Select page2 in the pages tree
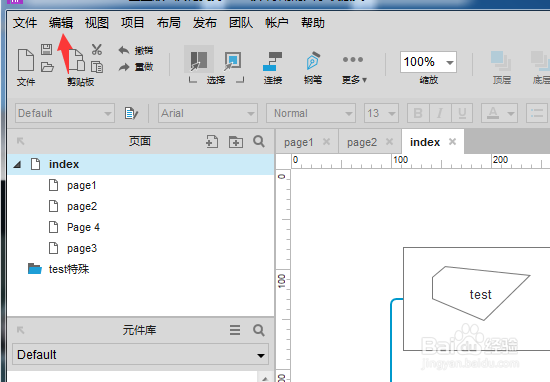The height and width of the screenshot is (382, 550). [x=82, y=206]
